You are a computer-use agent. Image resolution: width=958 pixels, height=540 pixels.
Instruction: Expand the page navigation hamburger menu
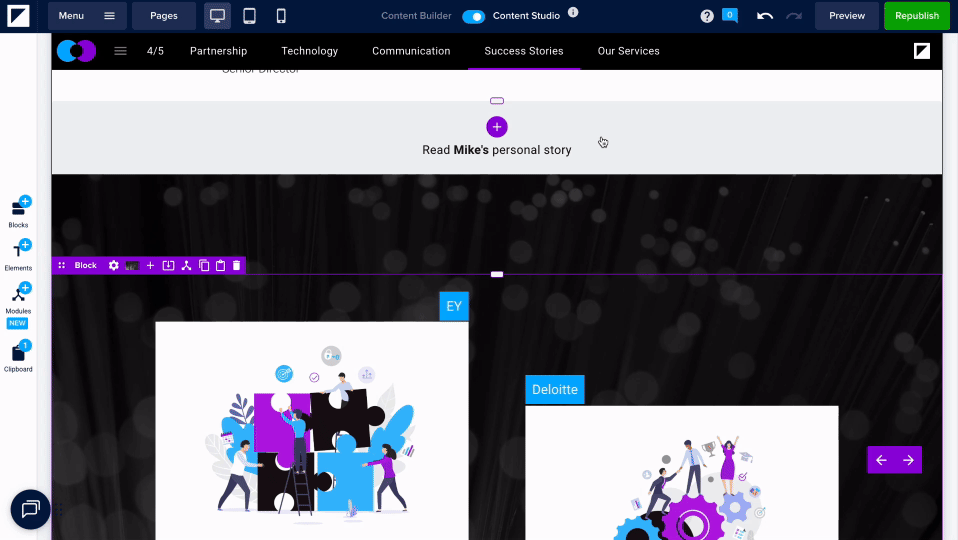pos(120,51)
